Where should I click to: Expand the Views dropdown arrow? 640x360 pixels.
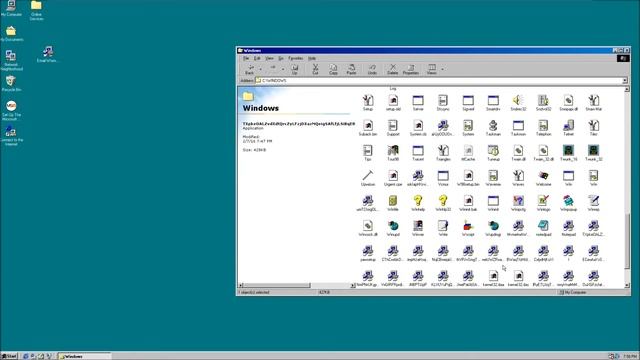[x=442, y=69]
